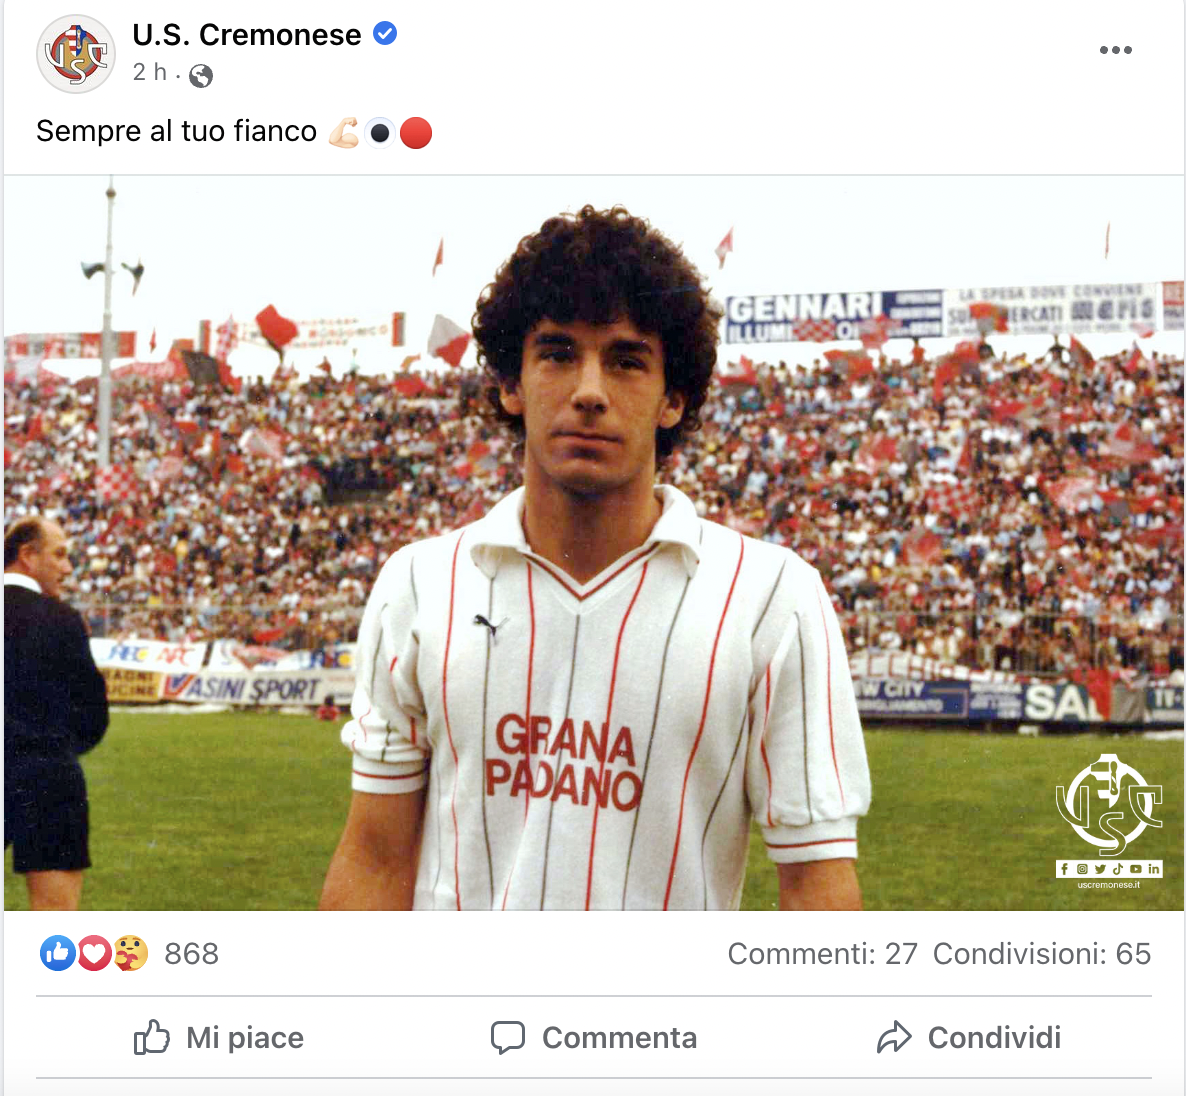1186x1096 pixels.
Task: Open the Condivisioni: 65 shares list
Action: [x=1042, y=954]
